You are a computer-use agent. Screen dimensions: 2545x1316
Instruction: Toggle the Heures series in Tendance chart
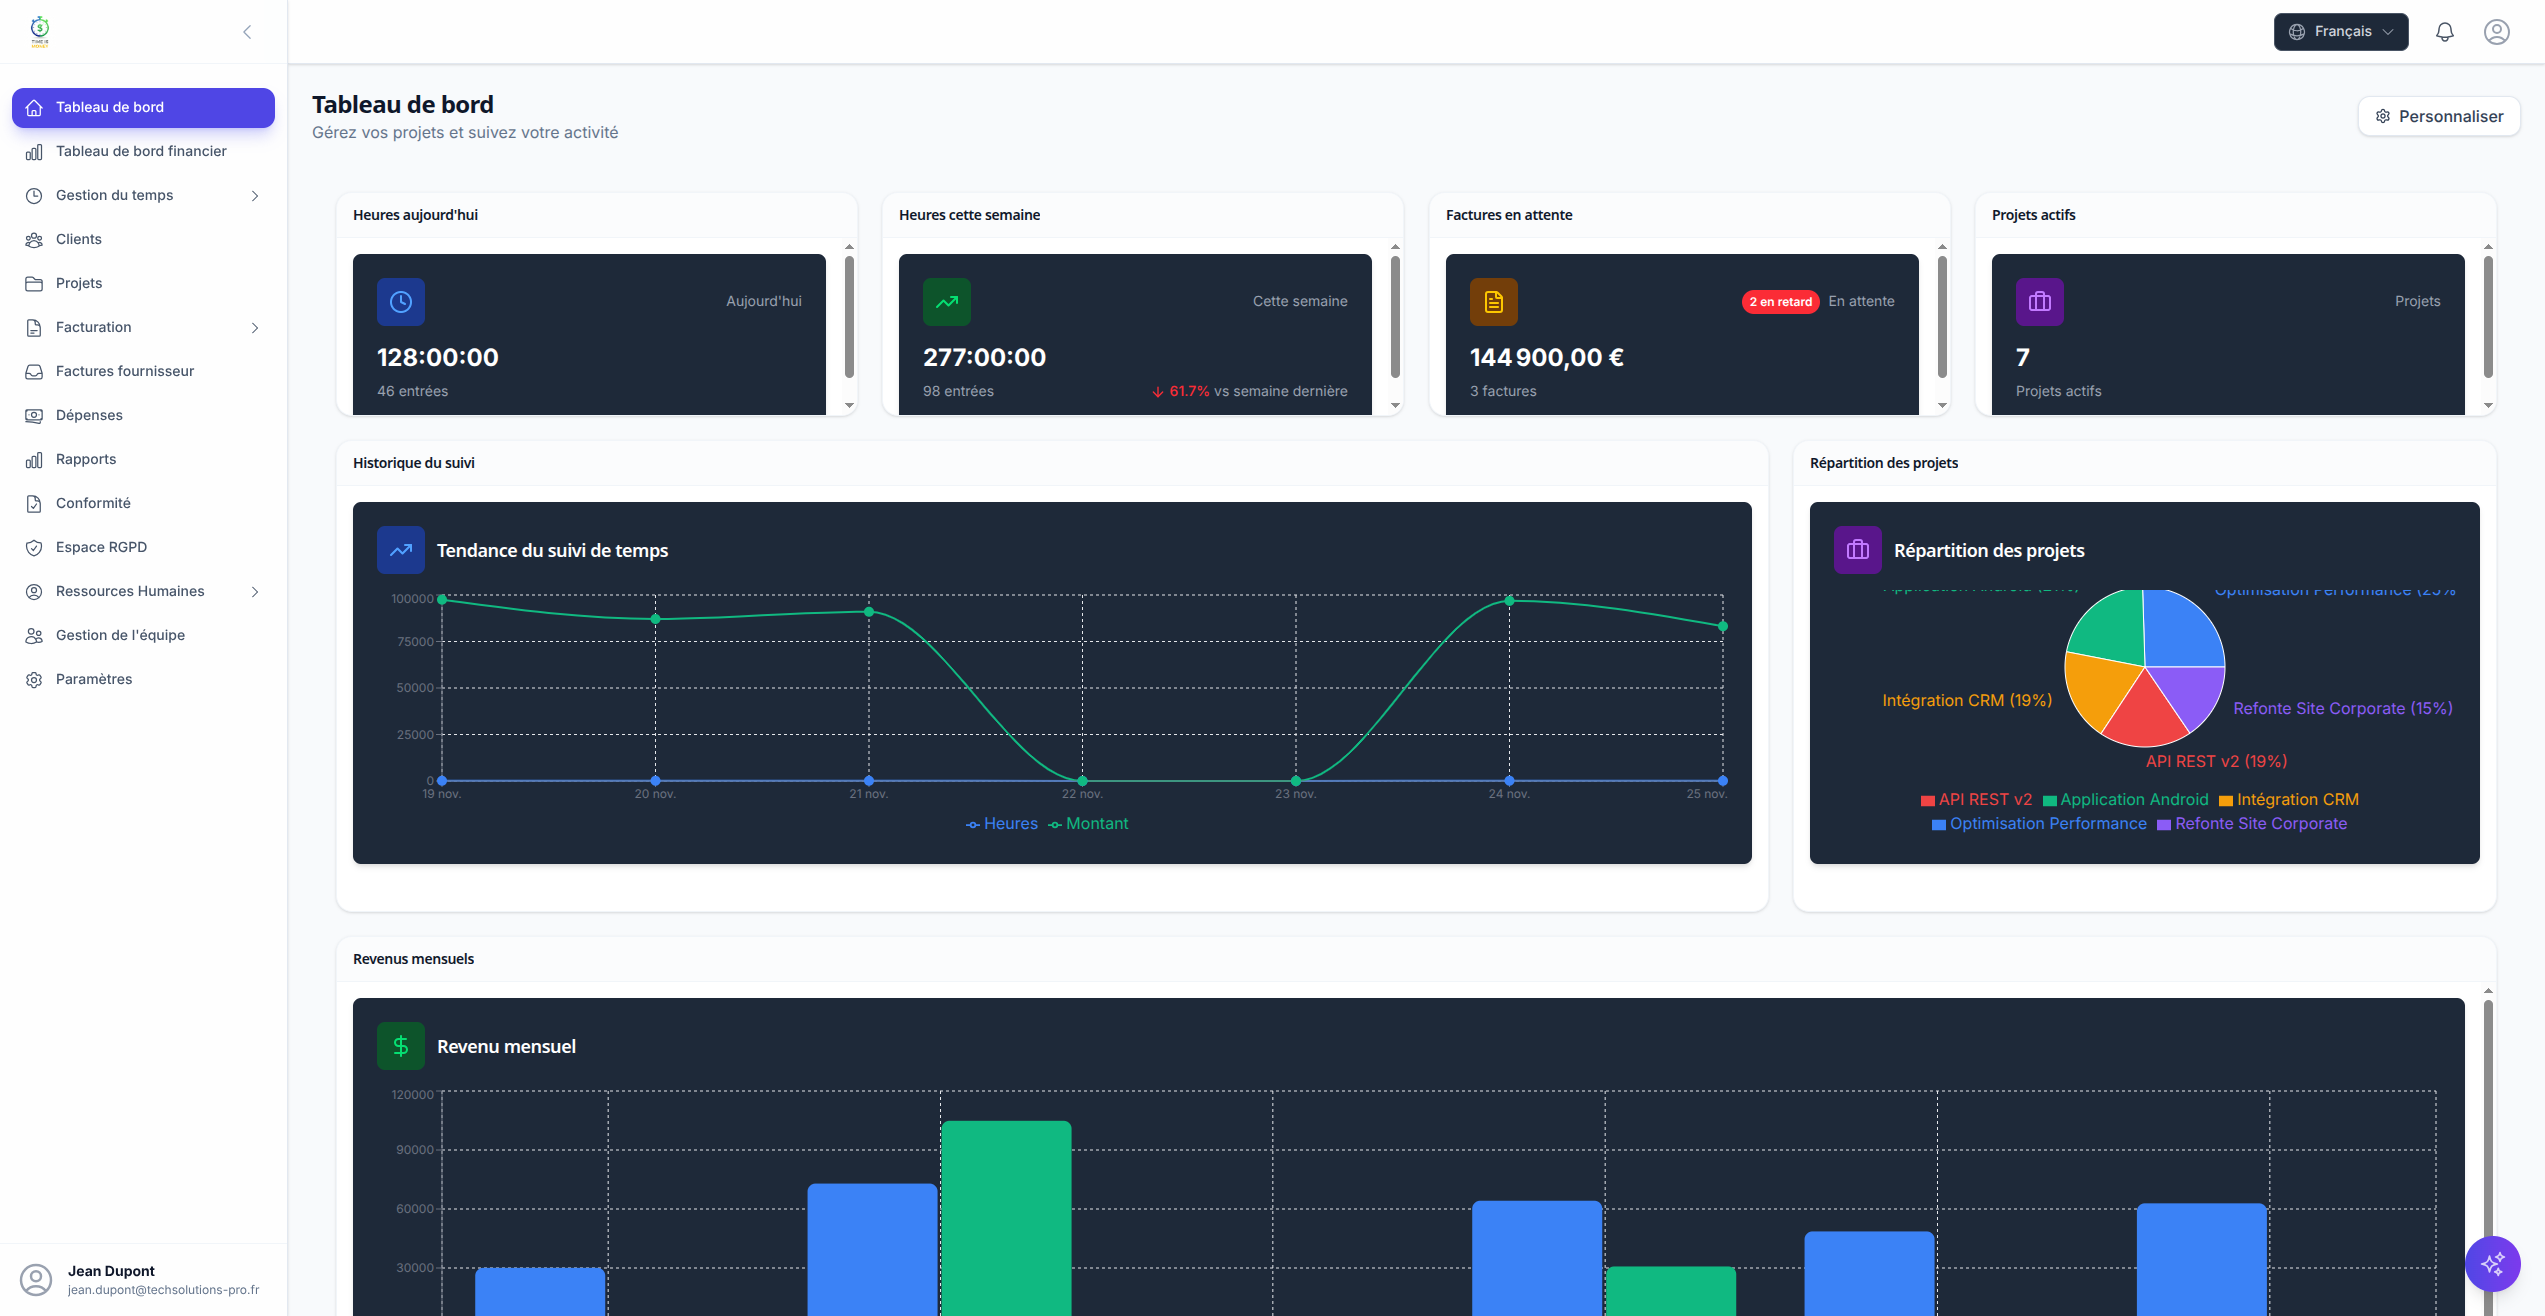click(1001, 823)
